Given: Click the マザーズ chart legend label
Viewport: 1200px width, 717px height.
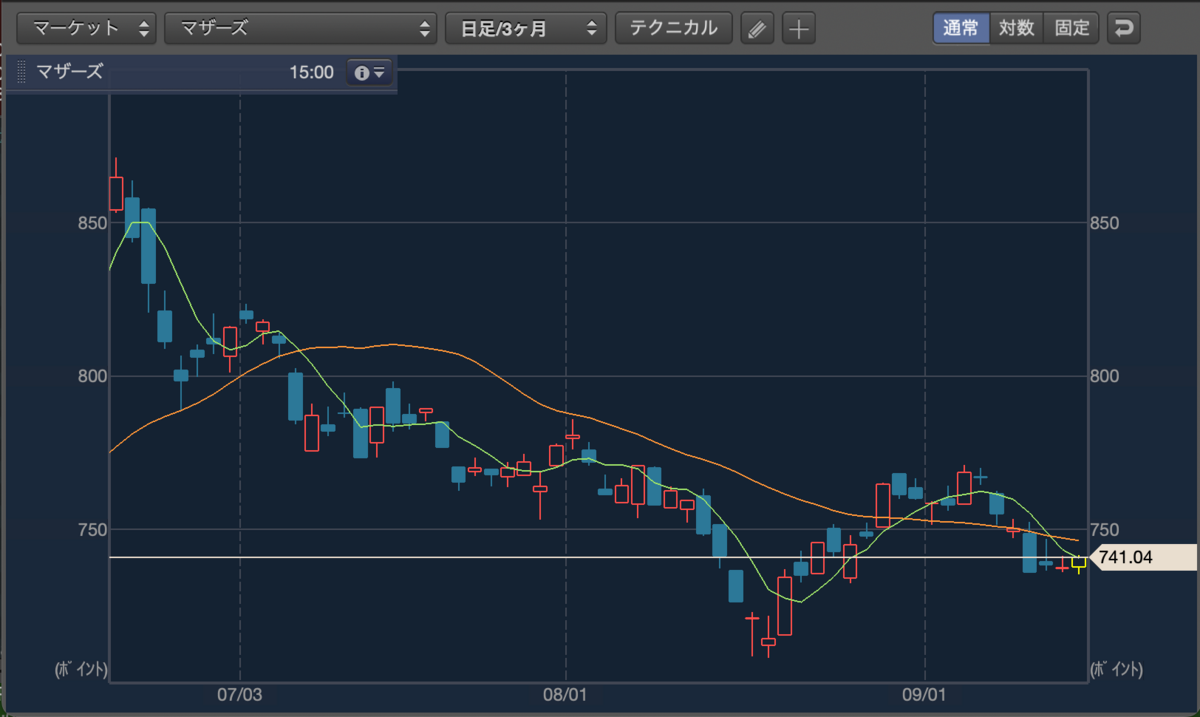Looking at the screenshot, I should [70, 73].
